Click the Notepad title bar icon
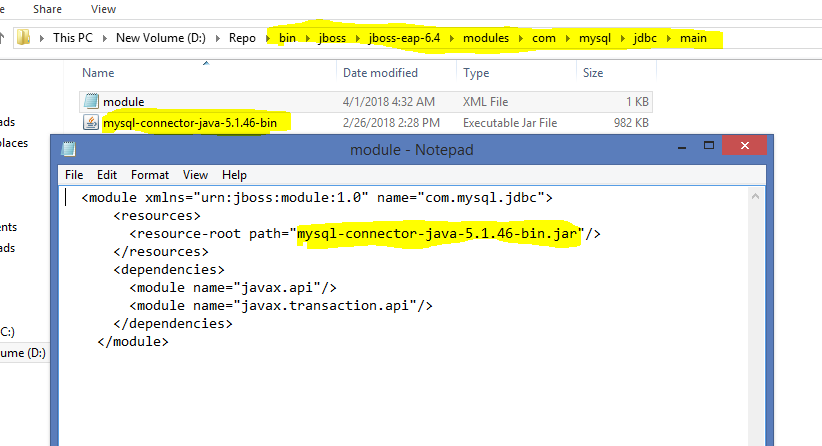The width and height of the screenshot is (822, 446). [69, 149]
